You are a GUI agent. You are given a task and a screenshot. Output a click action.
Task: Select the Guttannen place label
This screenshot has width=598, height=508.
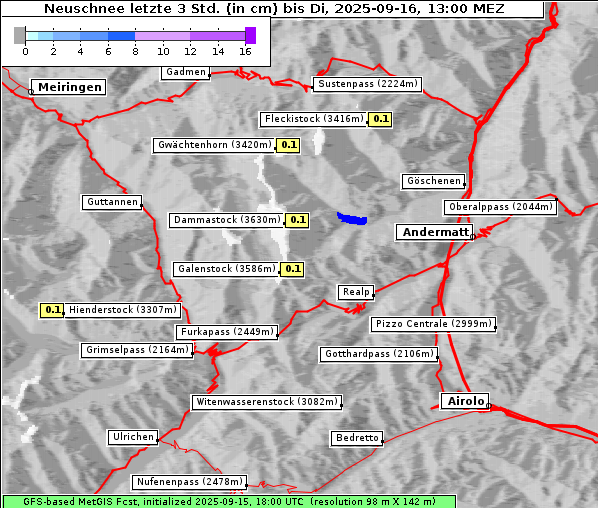[112, 202]
